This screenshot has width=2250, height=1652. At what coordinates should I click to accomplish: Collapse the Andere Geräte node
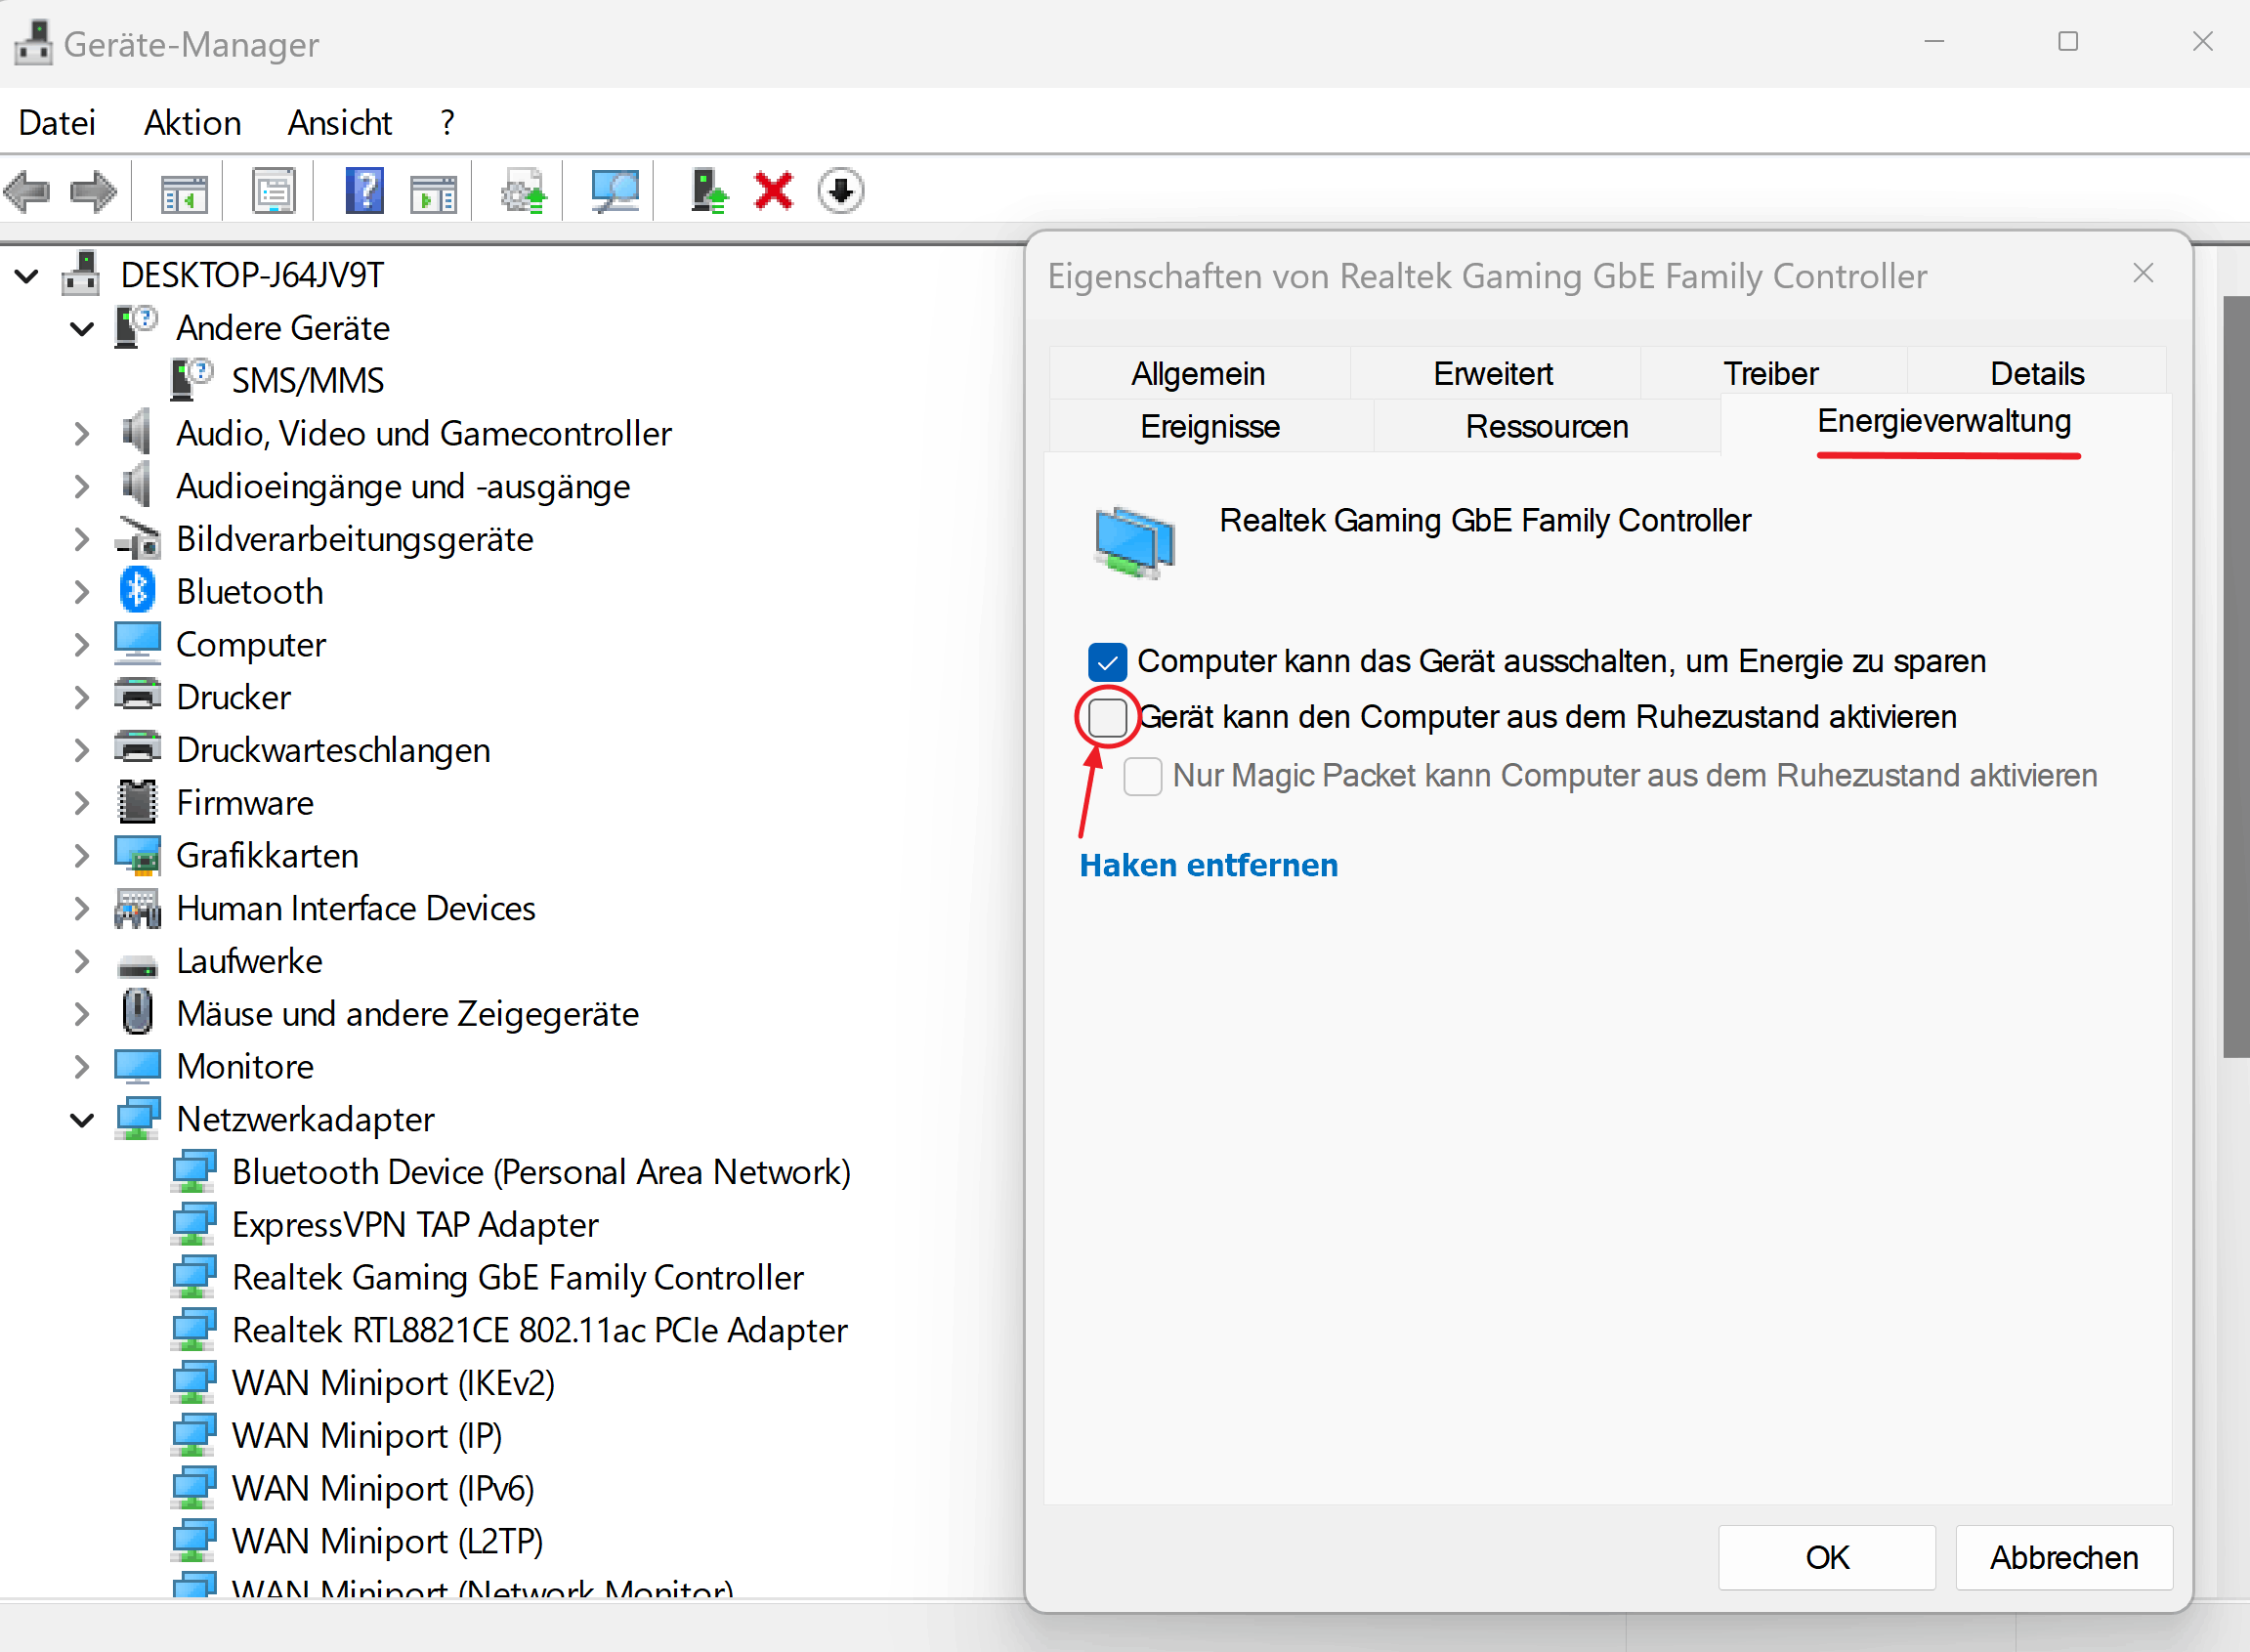click(x=82, y=328)
